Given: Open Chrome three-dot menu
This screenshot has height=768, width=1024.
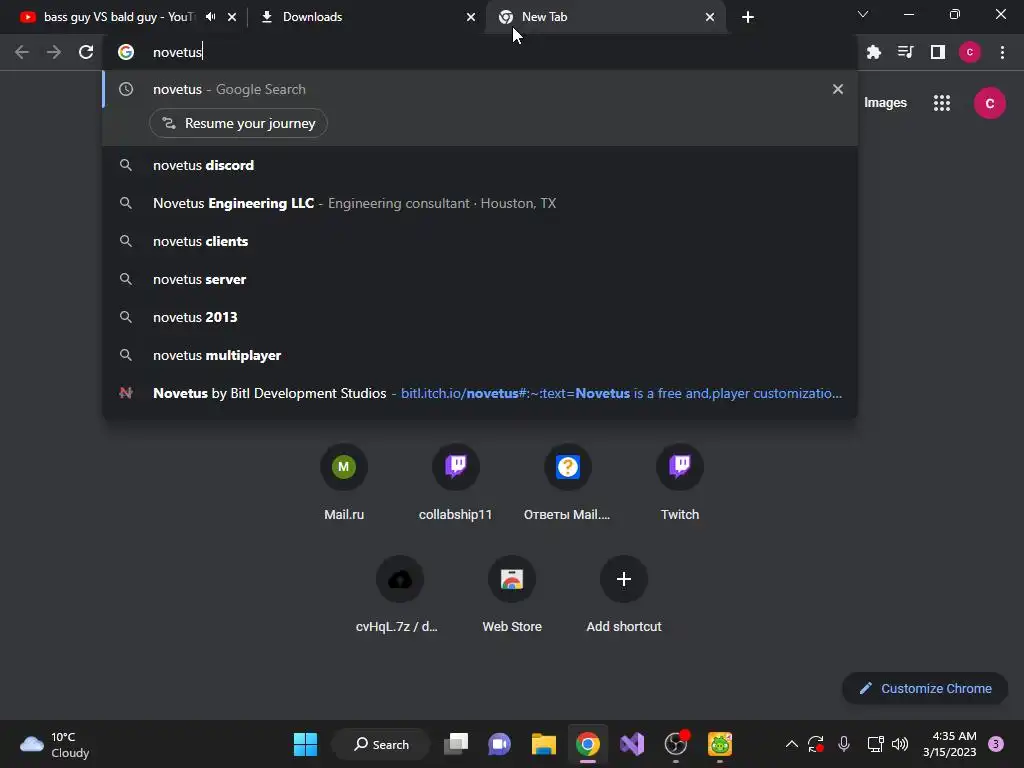Looking at the screenshot, I should pos(1002,52).
